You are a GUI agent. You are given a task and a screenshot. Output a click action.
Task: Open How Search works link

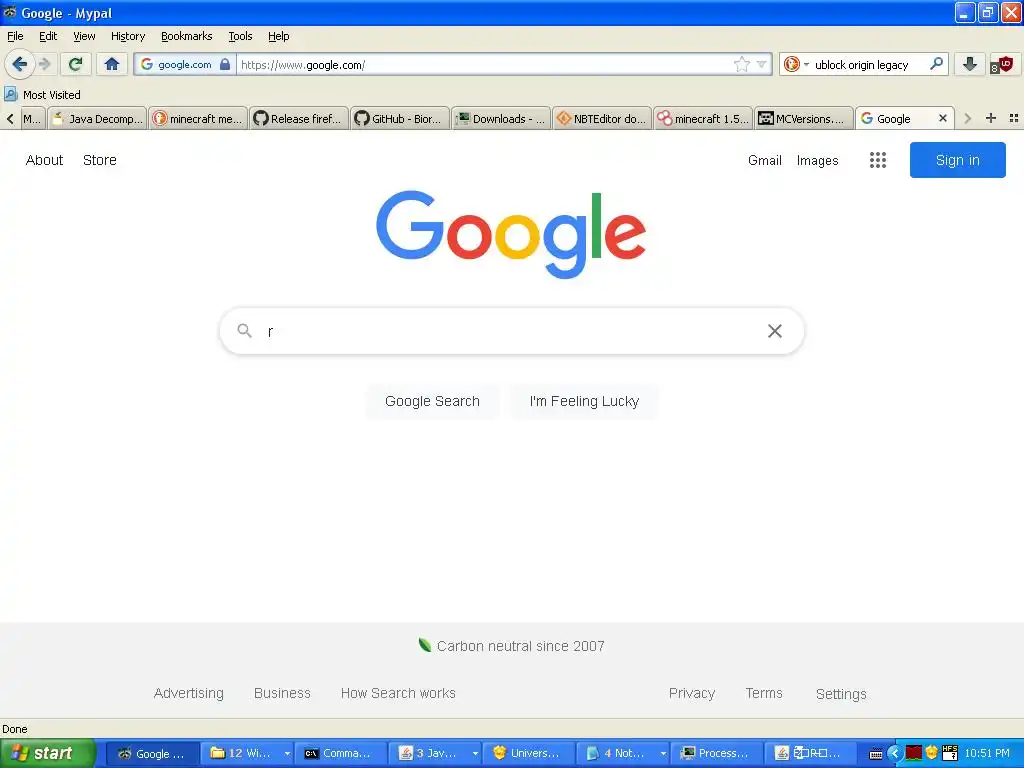[398, 693]
